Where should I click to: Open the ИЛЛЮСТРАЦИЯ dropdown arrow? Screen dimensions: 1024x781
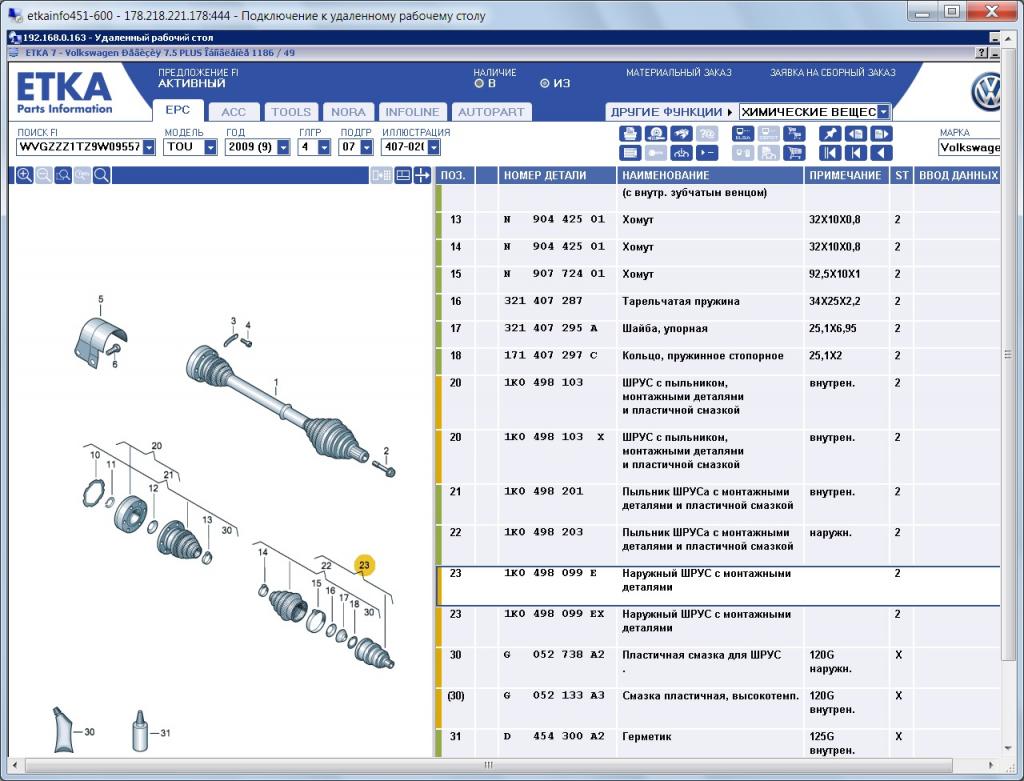434,147
